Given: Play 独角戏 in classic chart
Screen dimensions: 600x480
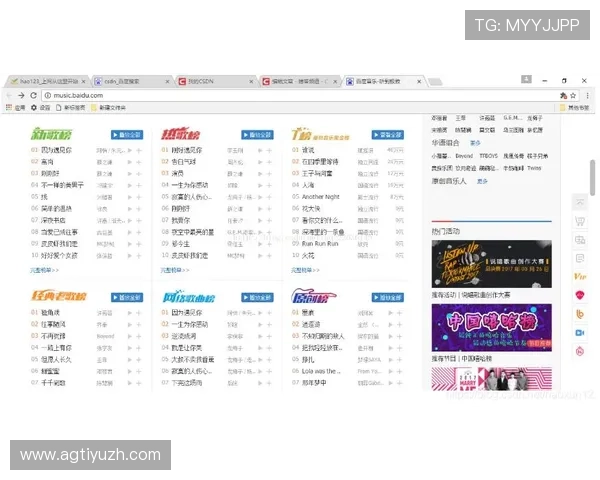Looking at the screenshot, I should (x=130, y=313).
